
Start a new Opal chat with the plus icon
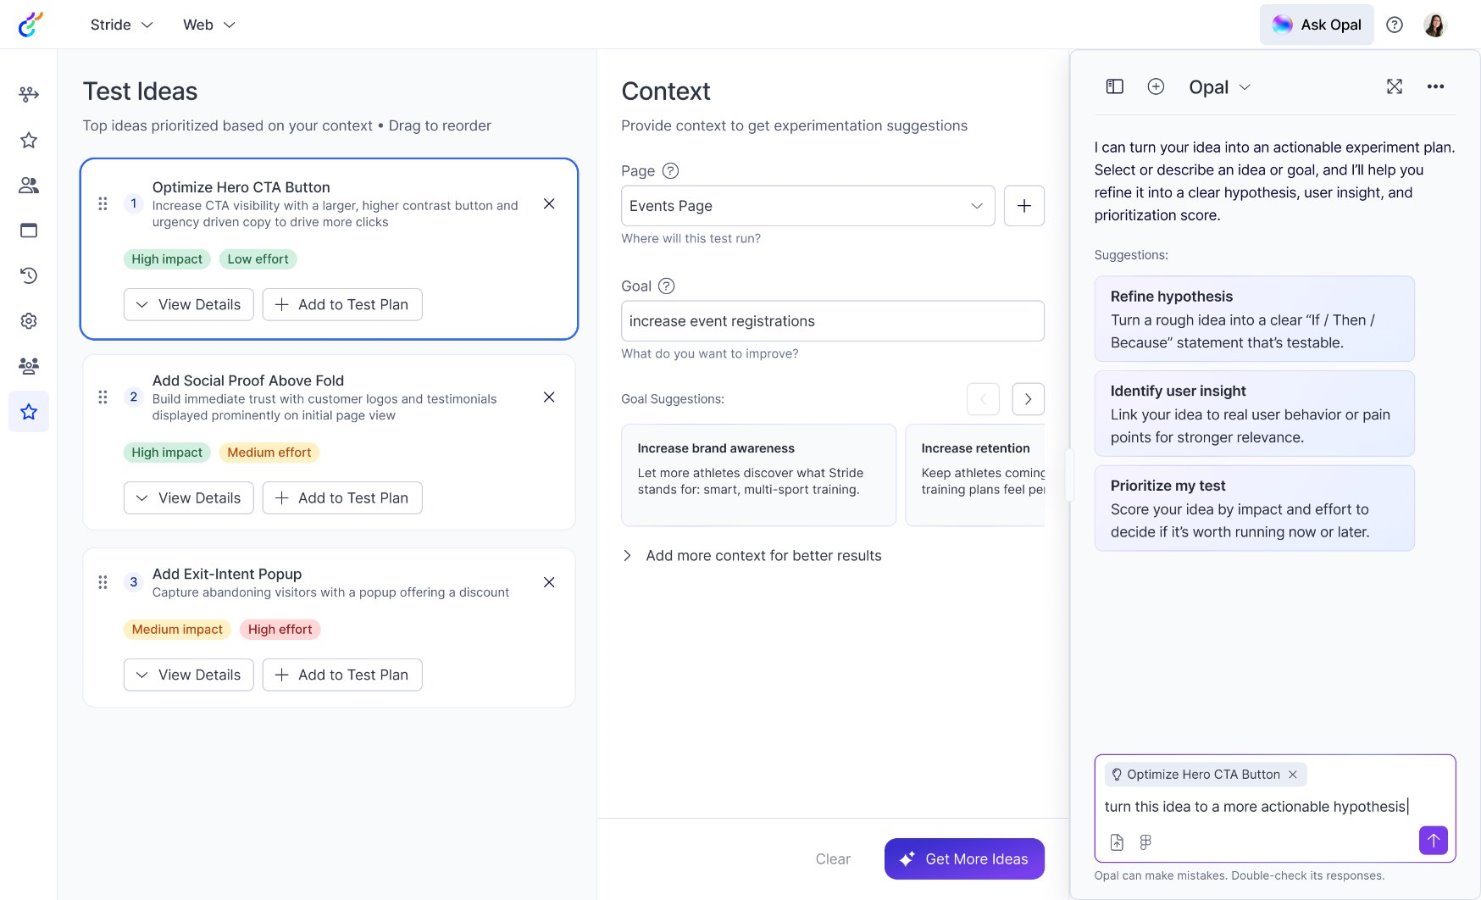pyautogui.click(x=1156, y=87)
